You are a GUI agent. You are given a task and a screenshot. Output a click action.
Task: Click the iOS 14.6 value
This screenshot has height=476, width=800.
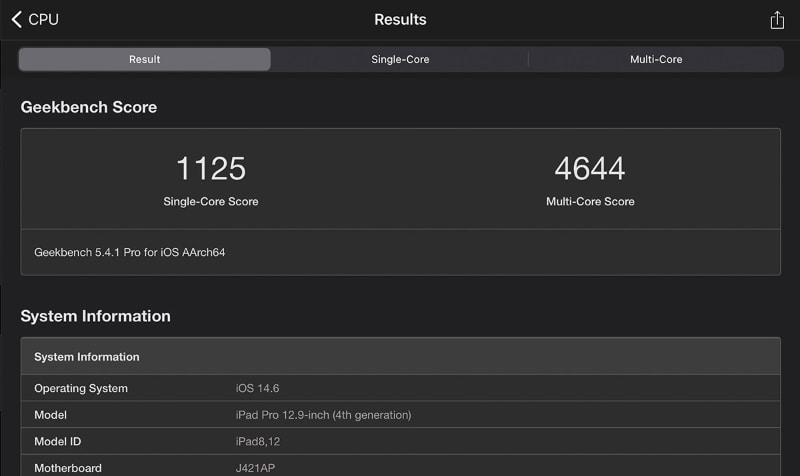[257, 388]
